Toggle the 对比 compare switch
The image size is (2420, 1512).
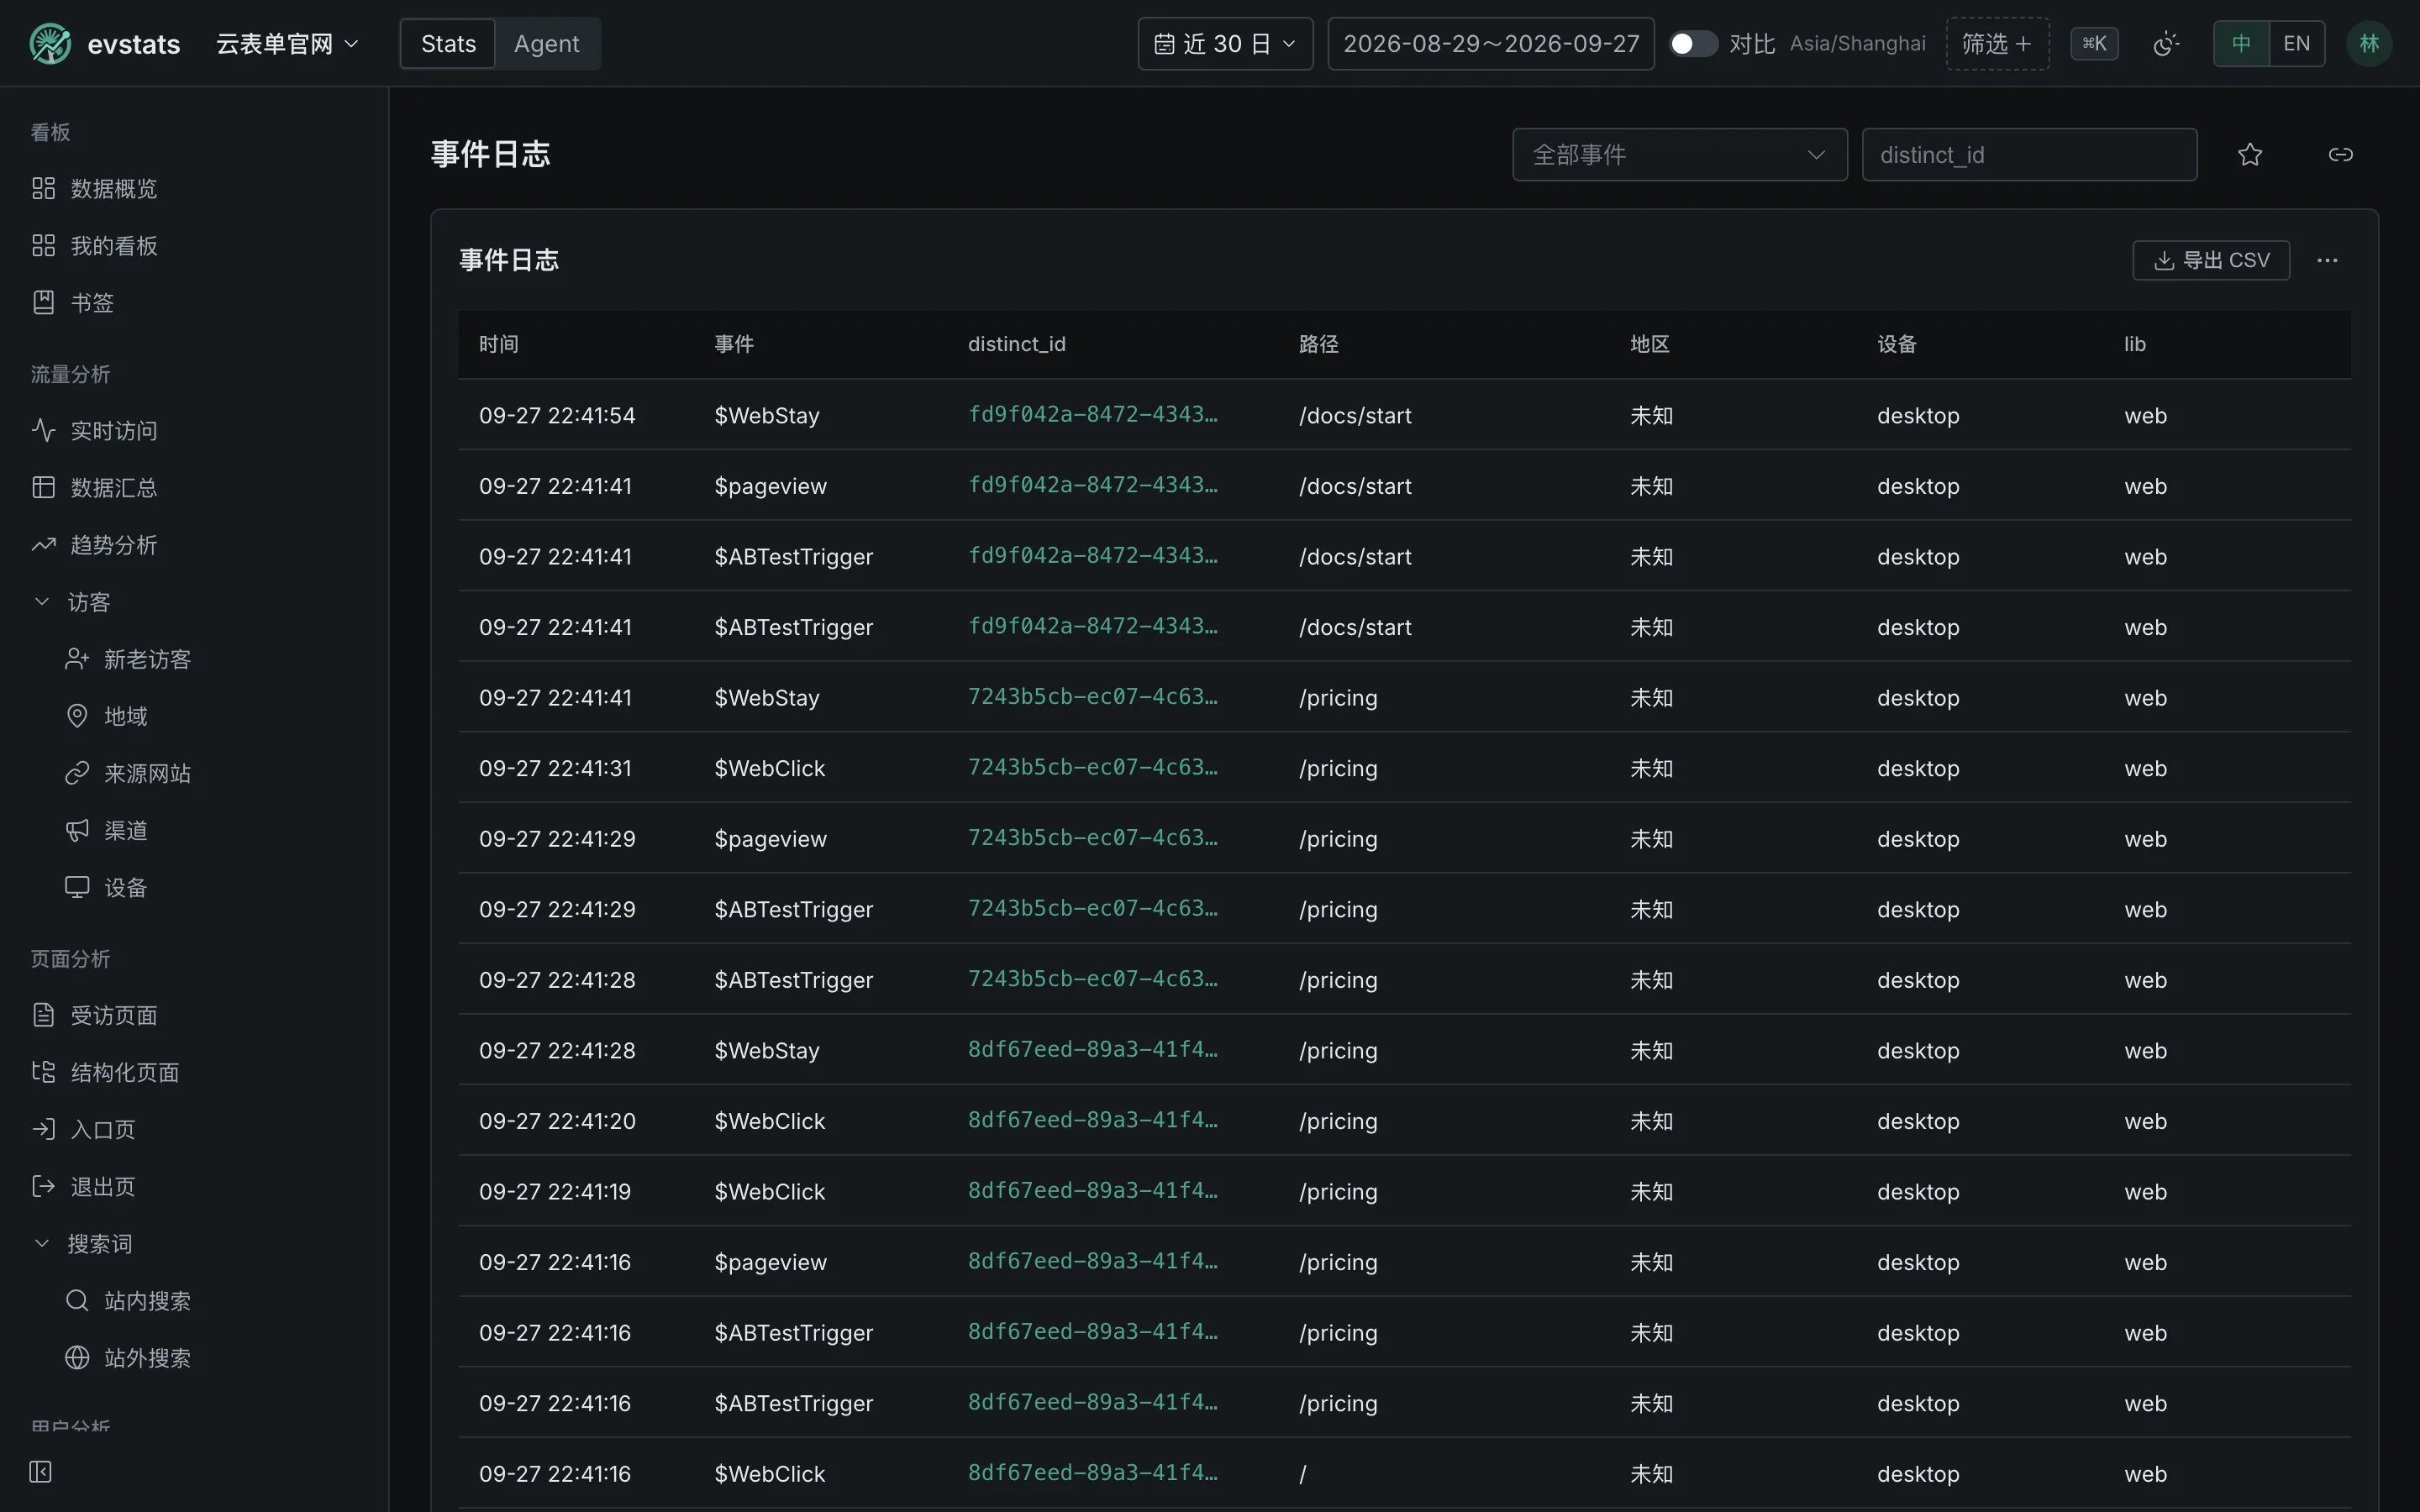point(1693,44)
